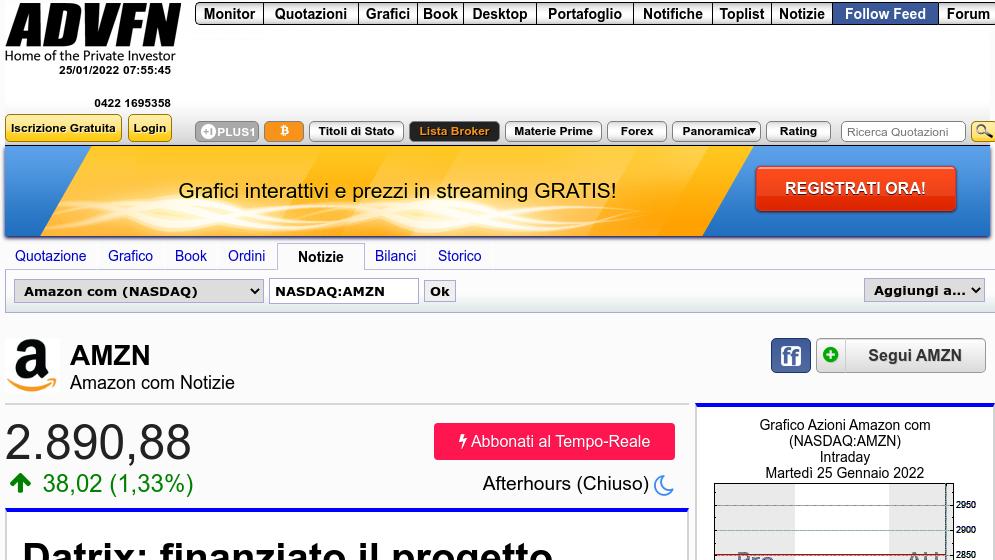Click the 38,02 (1,33%) change text

pos(117,484)
